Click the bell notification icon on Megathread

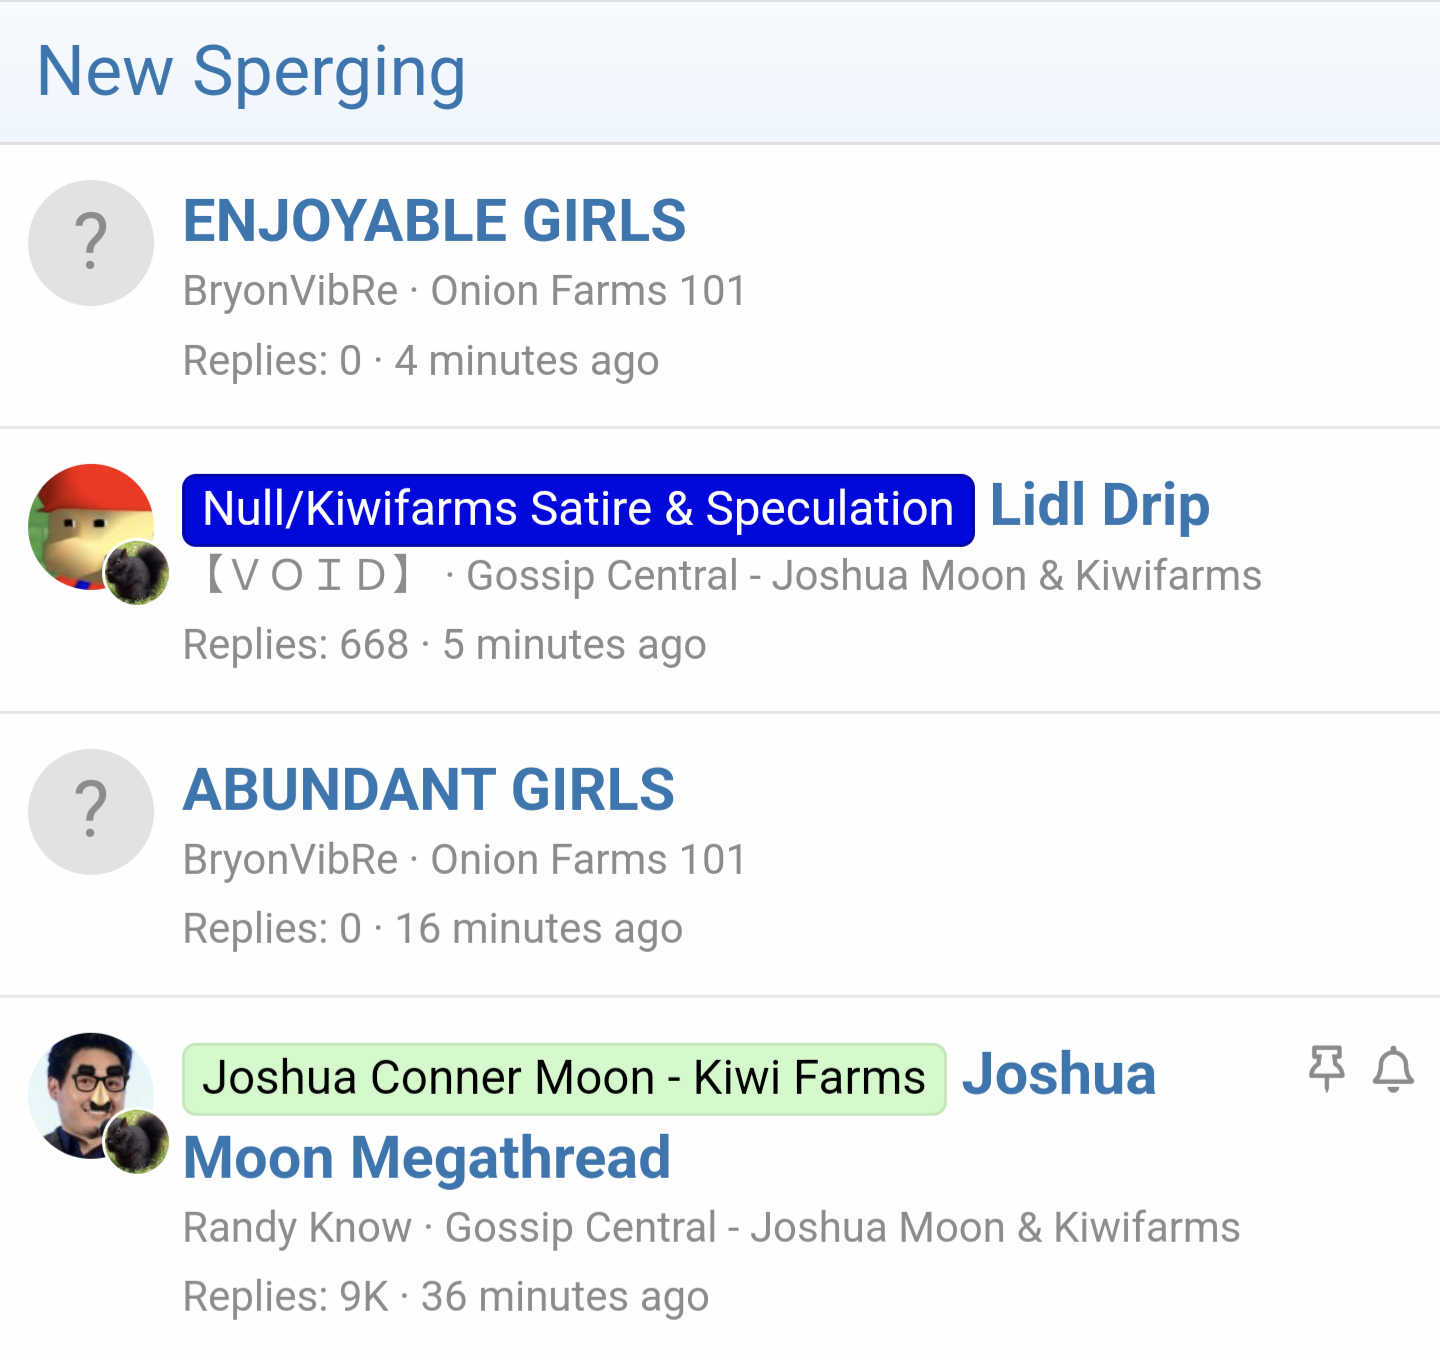tap(1393, 1069)
